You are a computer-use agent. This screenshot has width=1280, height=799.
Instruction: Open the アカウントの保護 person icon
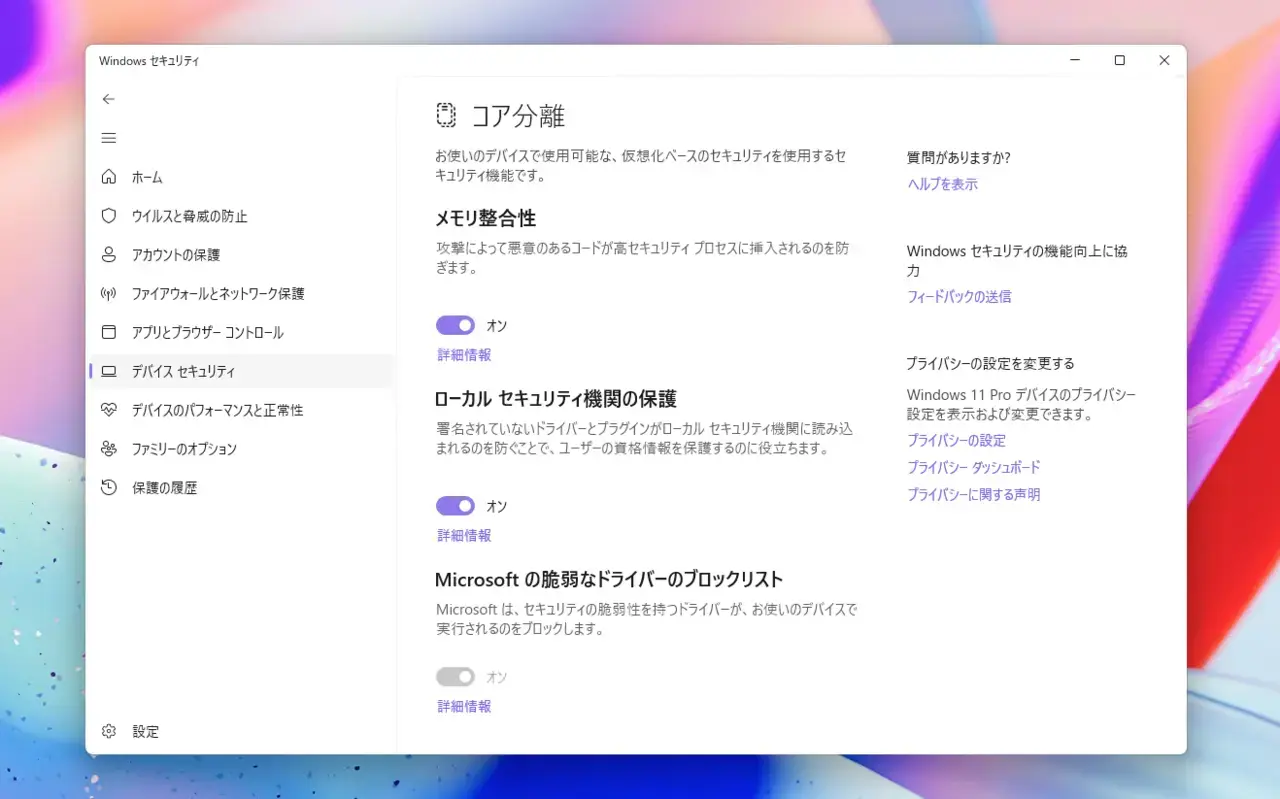(109, 255)
